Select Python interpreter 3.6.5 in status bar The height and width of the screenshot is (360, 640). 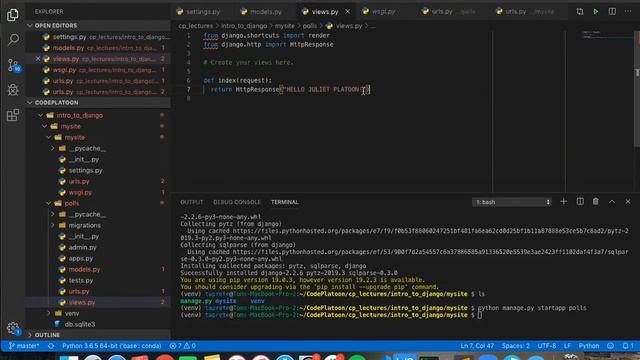click(x=111, y=346)
